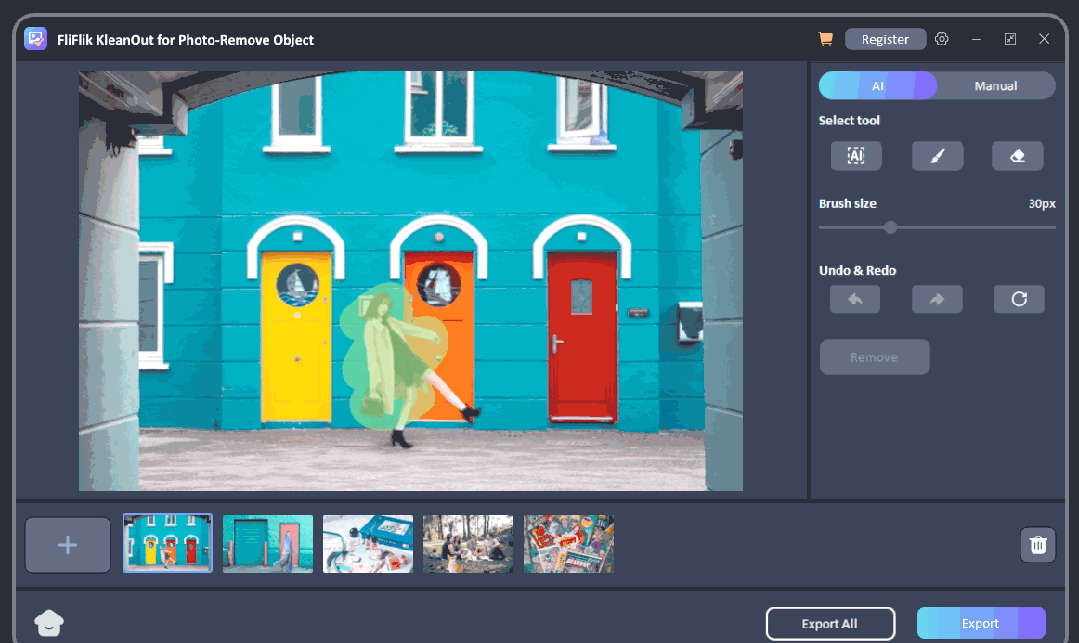Click the Register button

point(885,39)
